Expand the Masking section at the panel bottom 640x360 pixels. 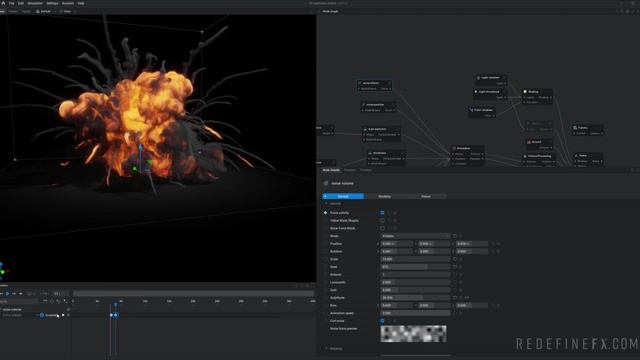coord(336,349)
